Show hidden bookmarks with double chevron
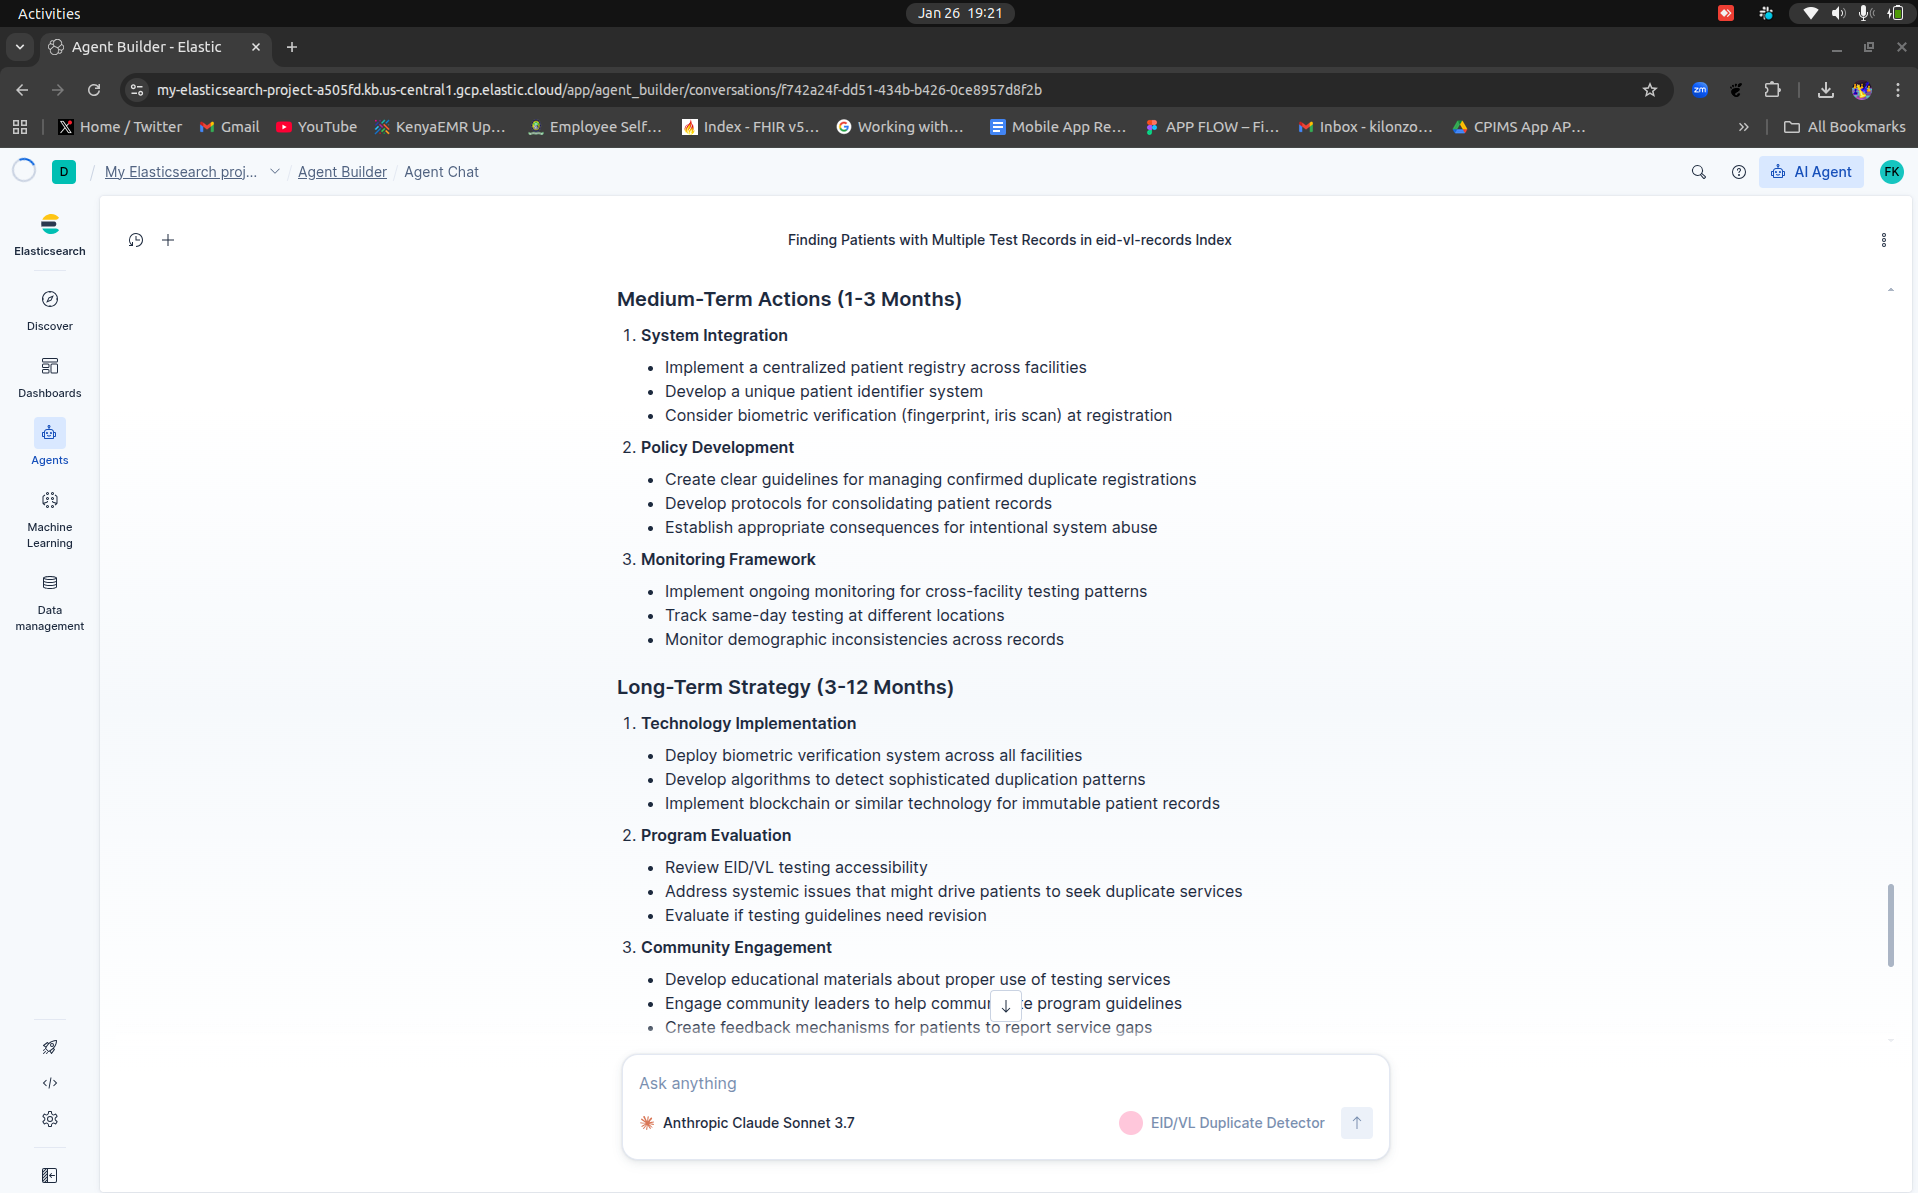1918x1193 pixels. (1744, 127)
